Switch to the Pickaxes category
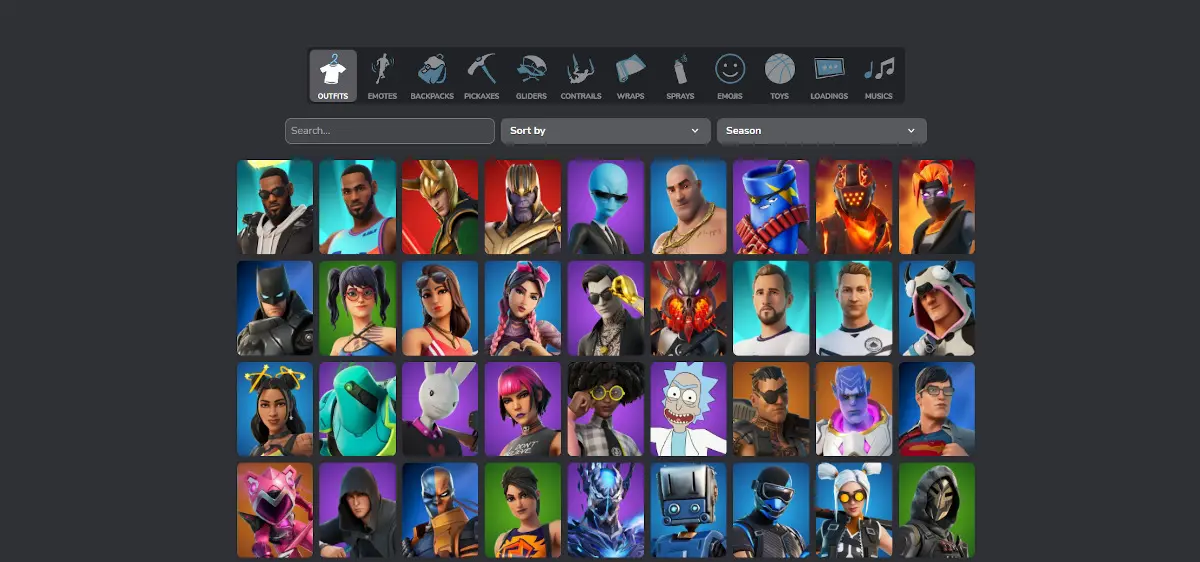The image size is (1200, 562). (x=481, y=76)
